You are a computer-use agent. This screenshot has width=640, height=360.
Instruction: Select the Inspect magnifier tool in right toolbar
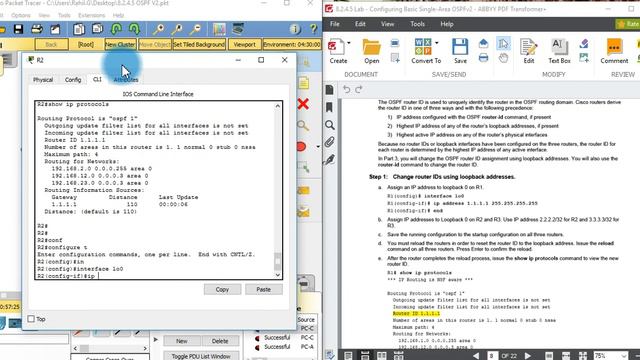click(x=303, y=125)
